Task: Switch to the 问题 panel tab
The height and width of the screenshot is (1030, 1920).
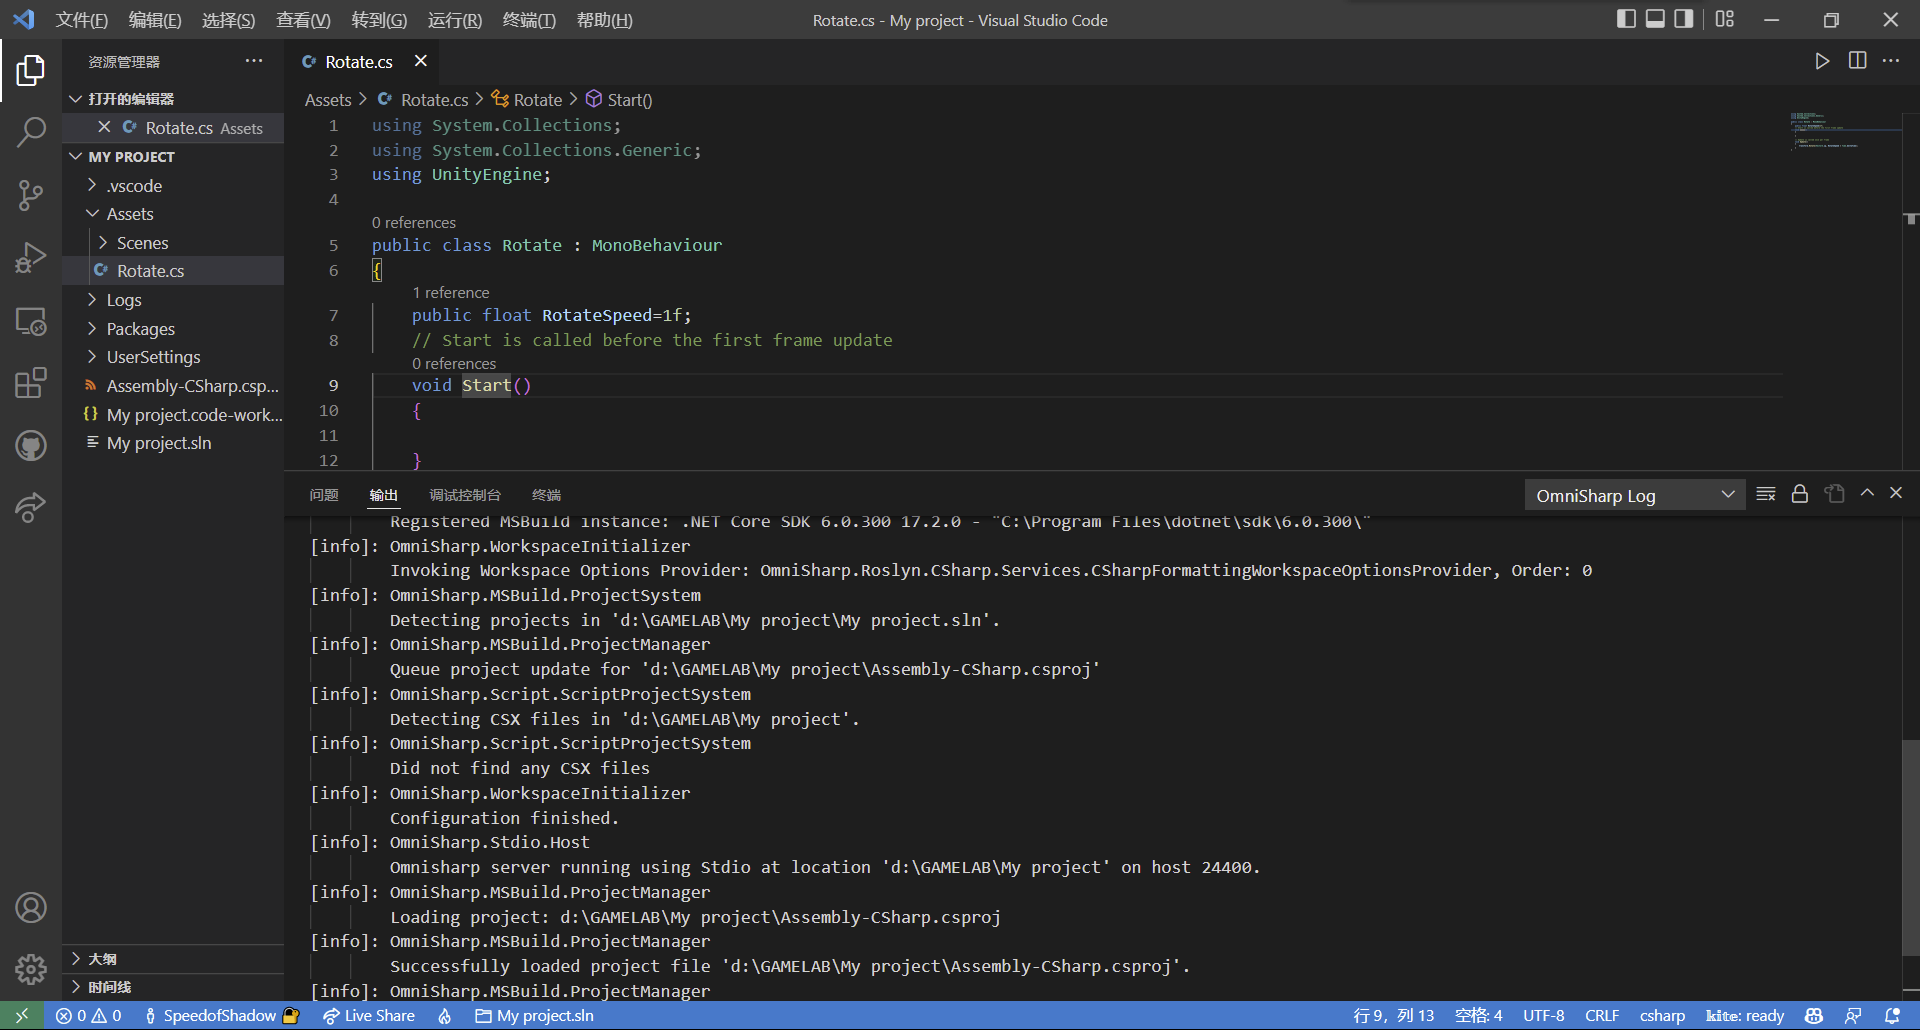Action: [x=324, y=495]
